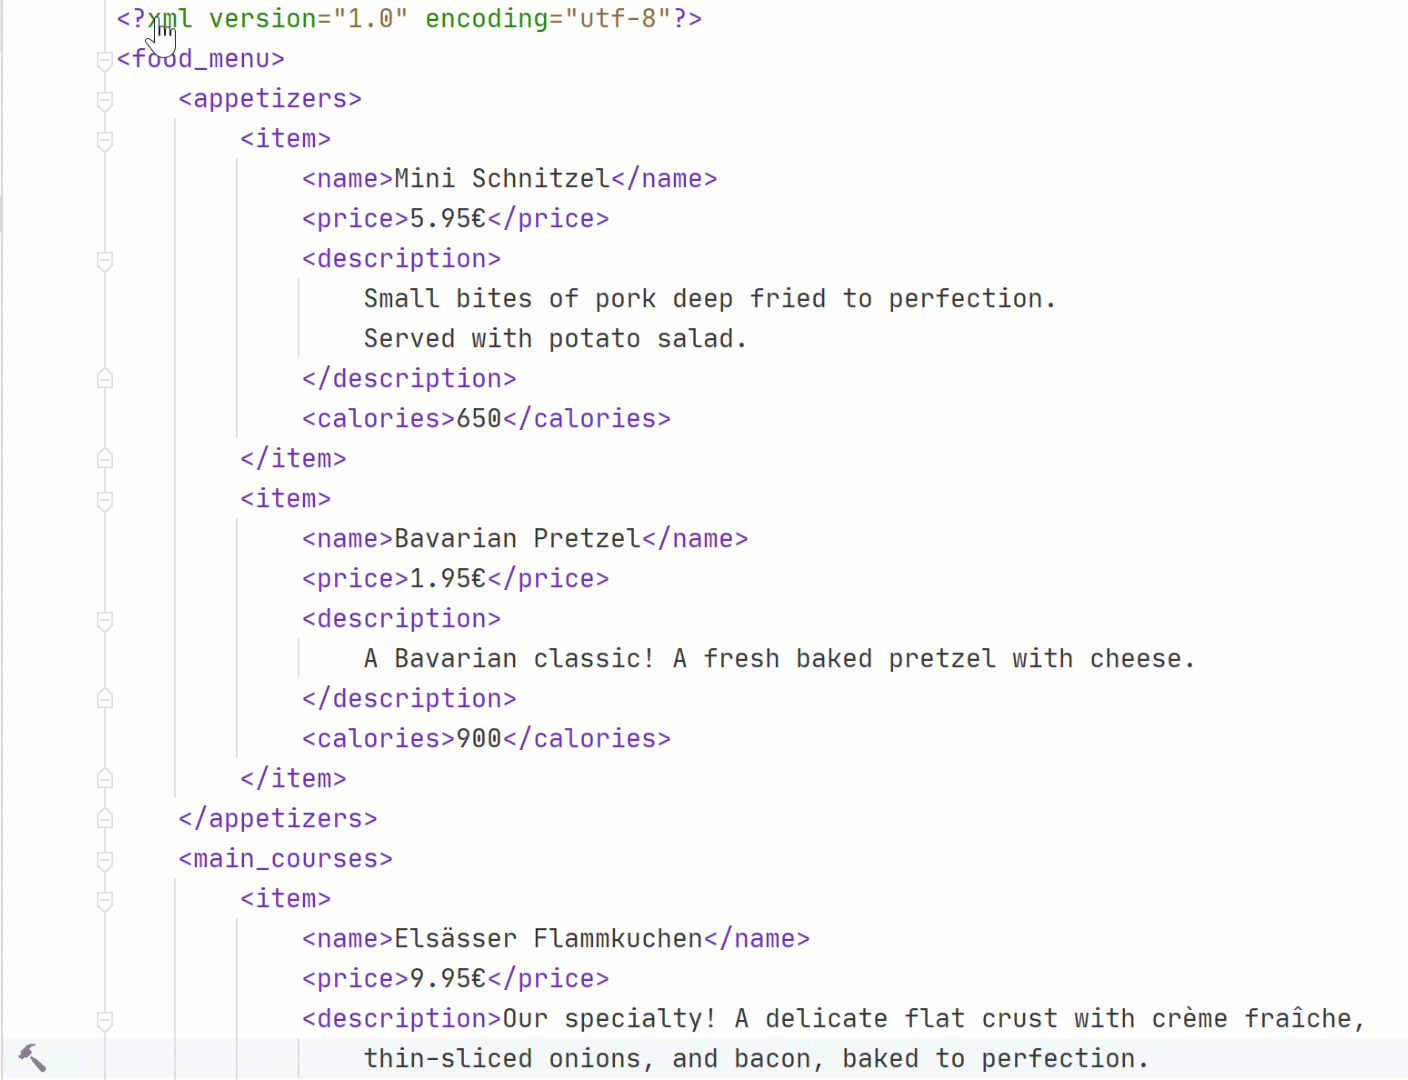Click the closing appetizers tag
Viewport: 1408px width, 1080px height.
pos(277,818)
